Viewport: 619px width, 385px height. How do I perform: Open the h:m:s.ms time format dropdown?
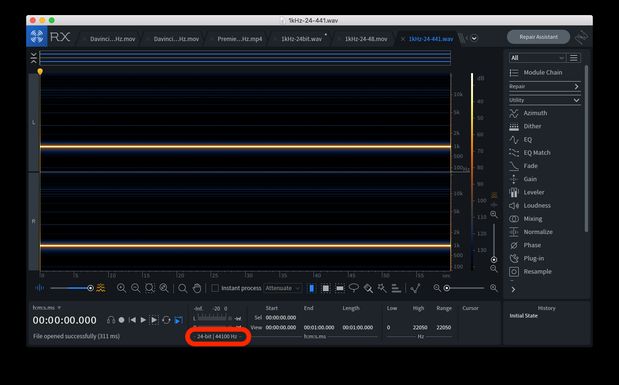(47, 308)
